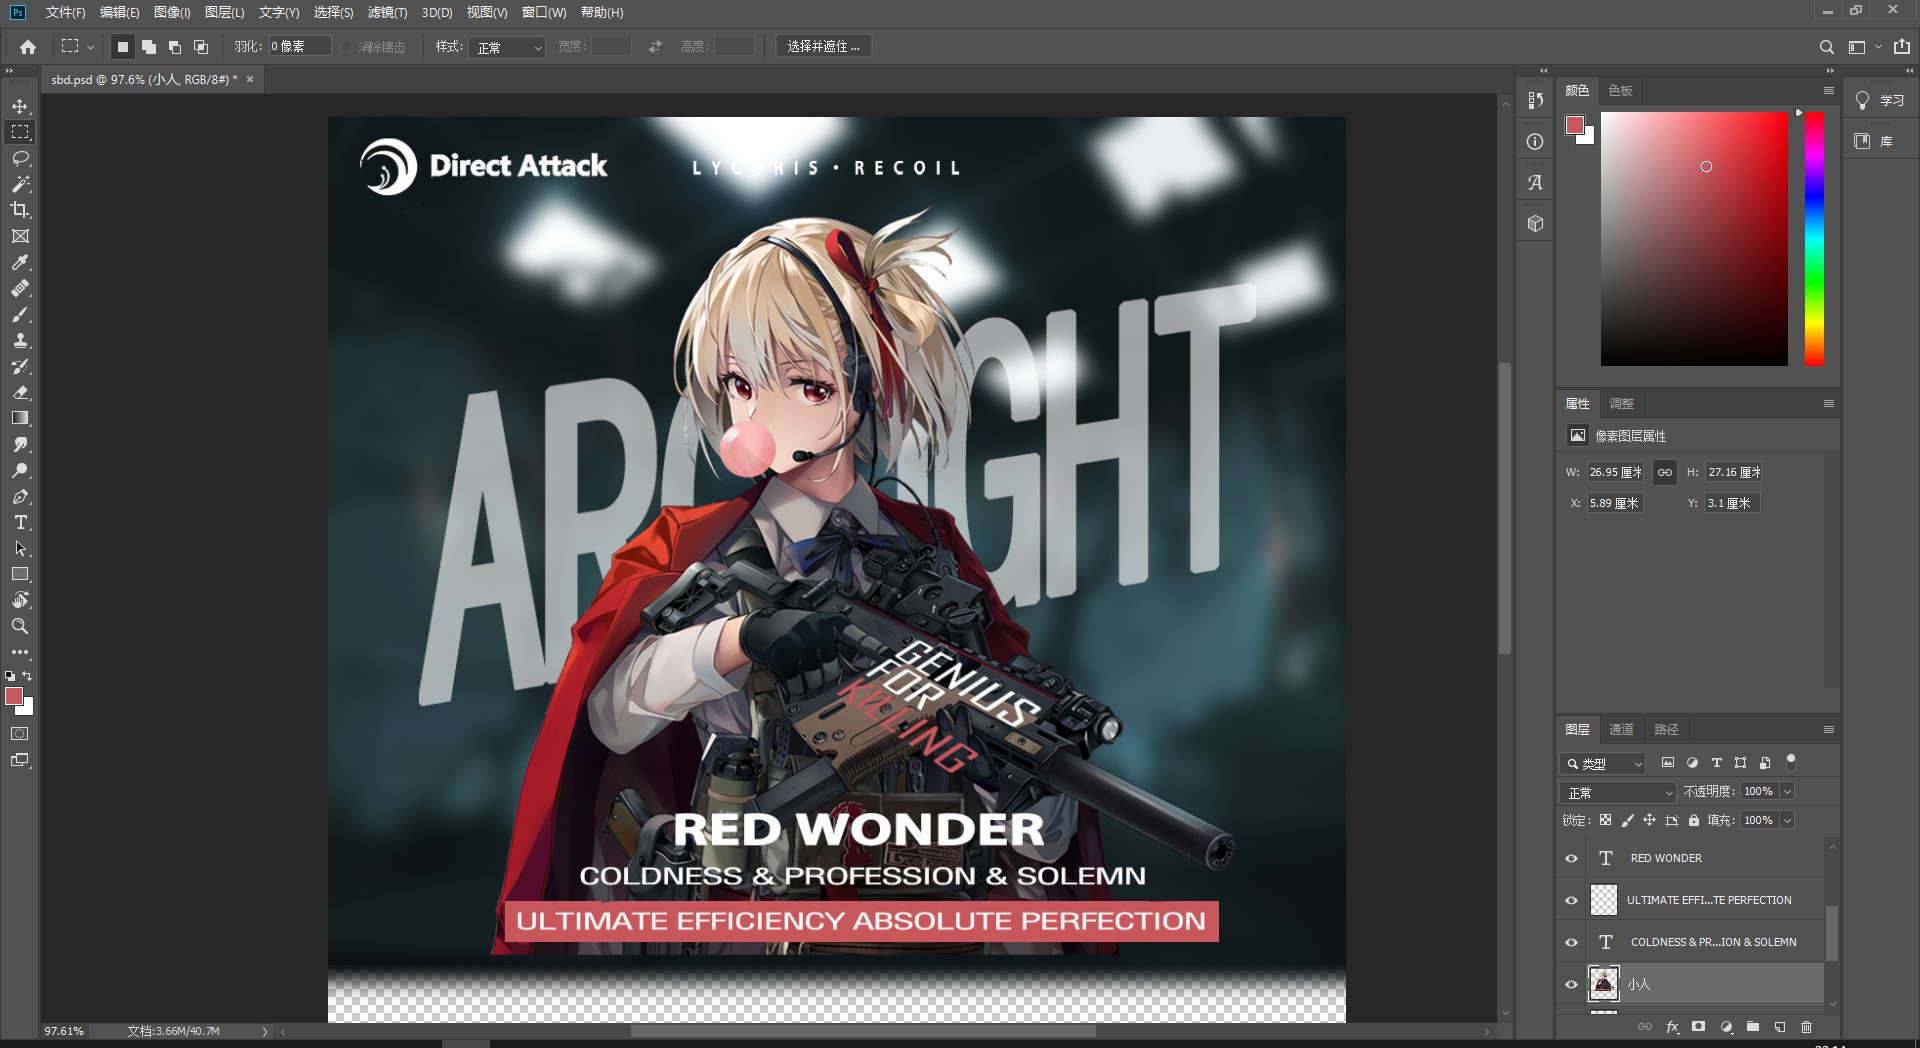Click the vertical hue spectrum slider

pos(1814,238)
